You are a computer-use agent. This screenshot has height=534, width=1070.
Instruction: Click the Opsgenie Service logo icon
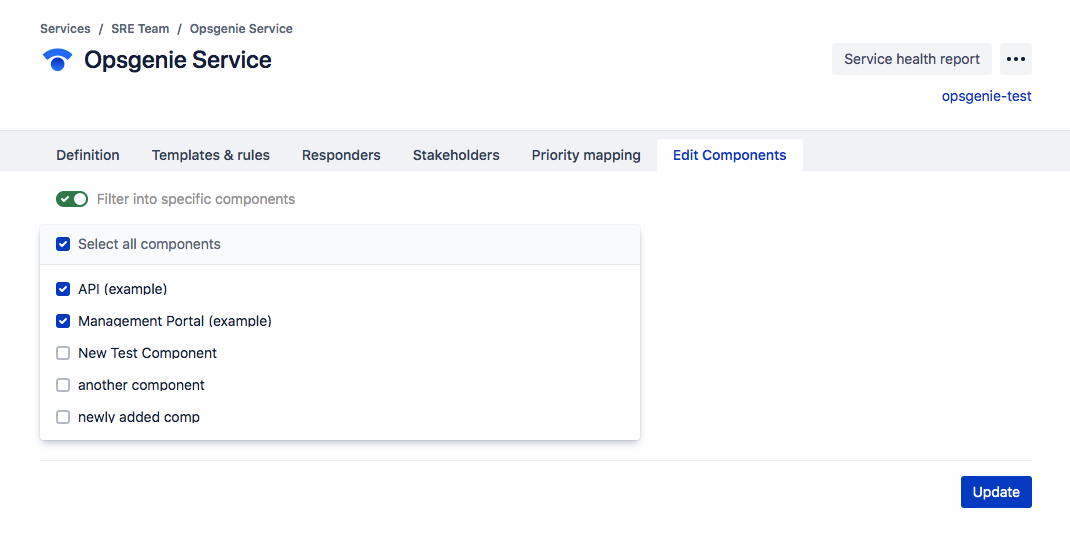point(57,60)
